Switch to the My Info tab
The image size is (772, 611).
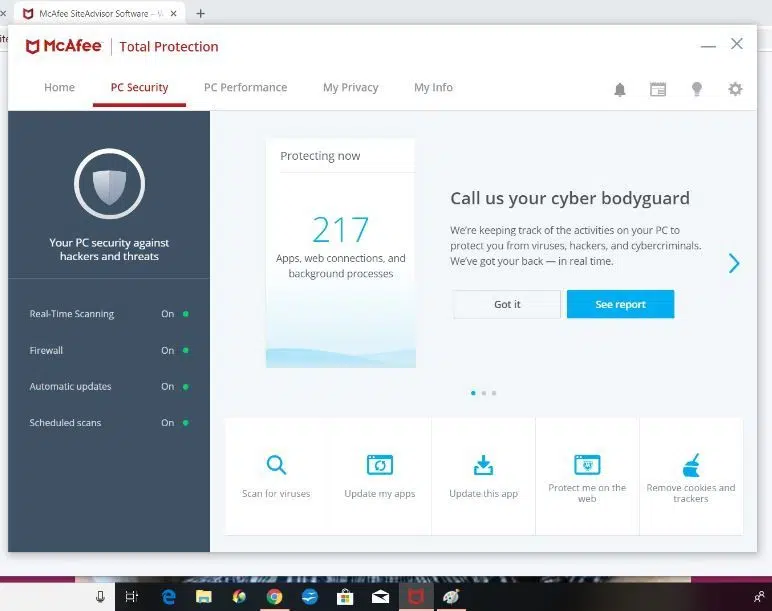[x=433, y=87]
